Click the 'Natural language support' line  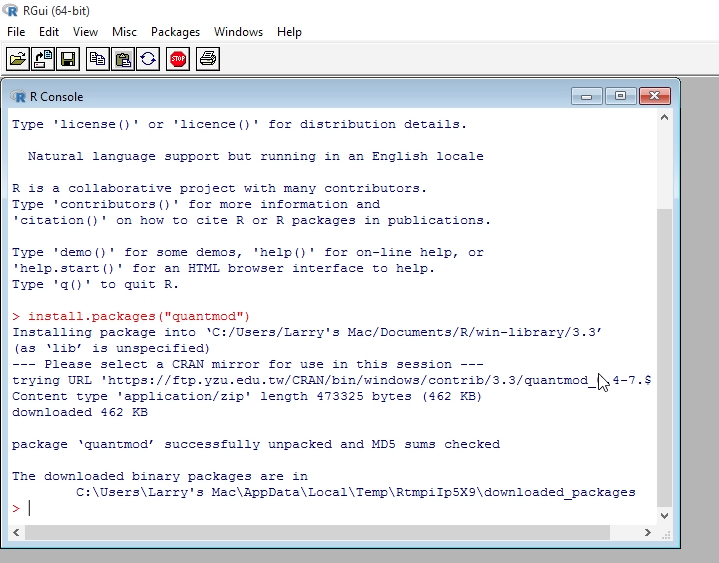[x=255, y=156]
